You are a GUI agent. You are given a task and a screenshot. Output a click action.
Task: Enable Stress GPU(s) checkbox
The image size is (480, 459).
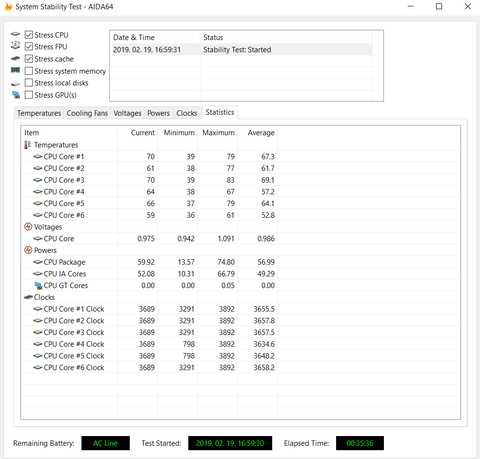point(29,95)
